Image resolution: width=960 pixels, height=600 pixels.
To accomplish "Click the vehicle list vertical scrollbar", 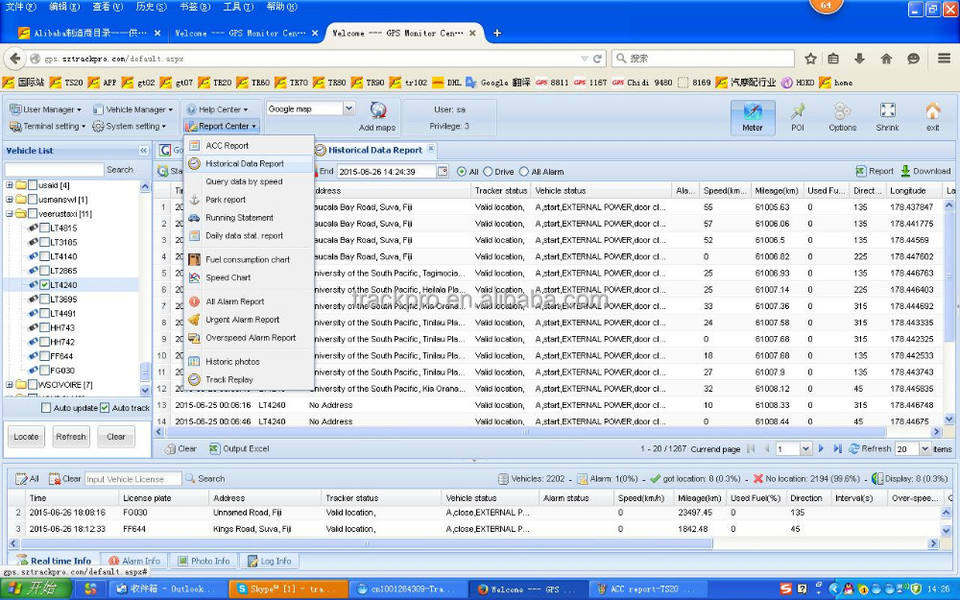I will tap(145, 280).
